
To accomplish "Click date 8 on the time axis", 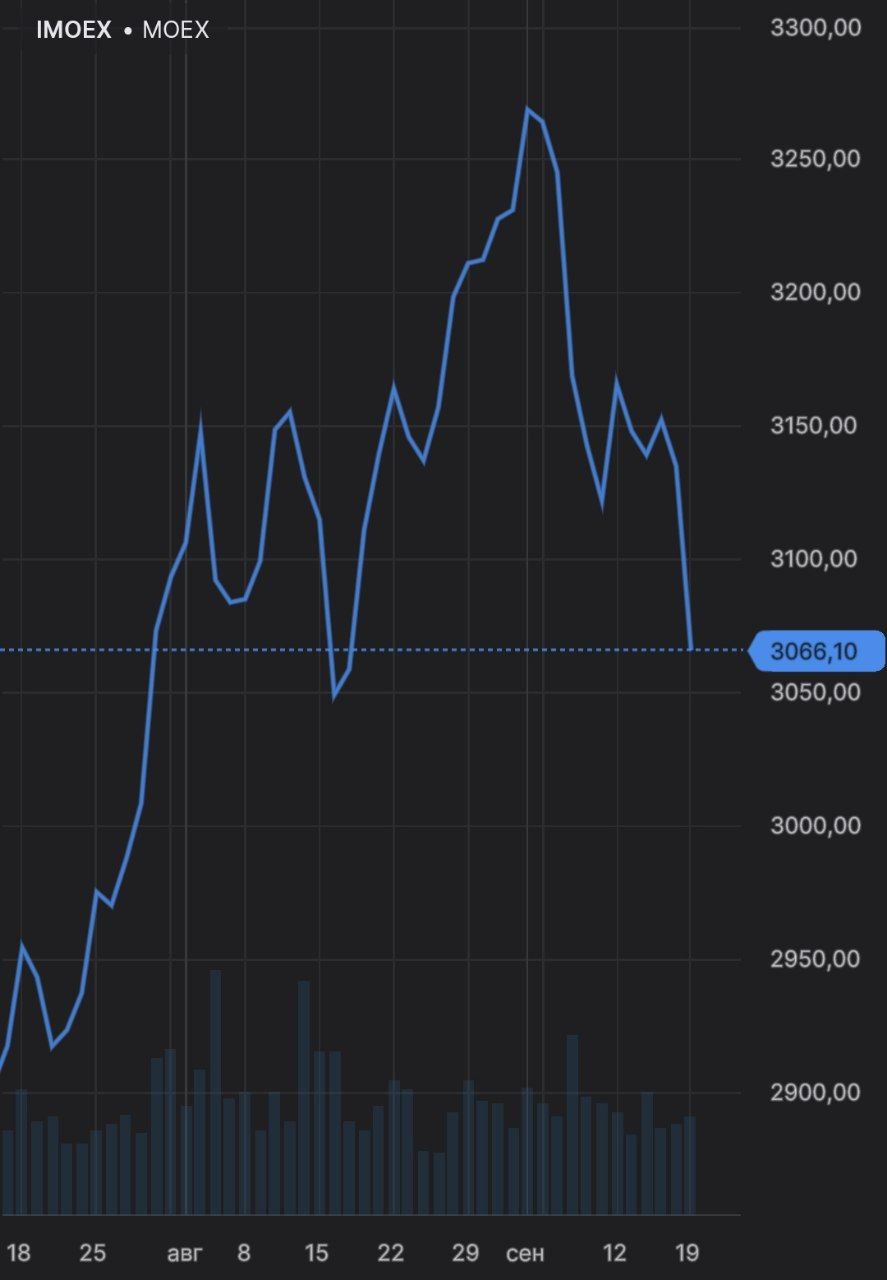I will point(244,1253).
